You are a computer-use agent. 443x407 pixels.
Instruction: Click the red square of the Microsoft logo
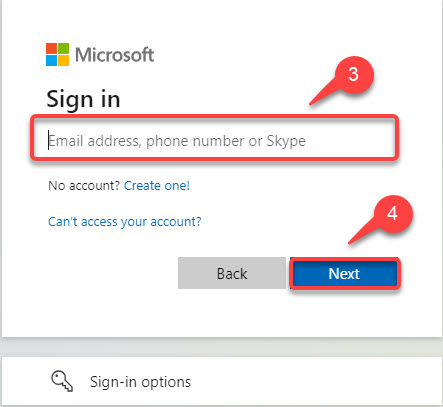51,48
